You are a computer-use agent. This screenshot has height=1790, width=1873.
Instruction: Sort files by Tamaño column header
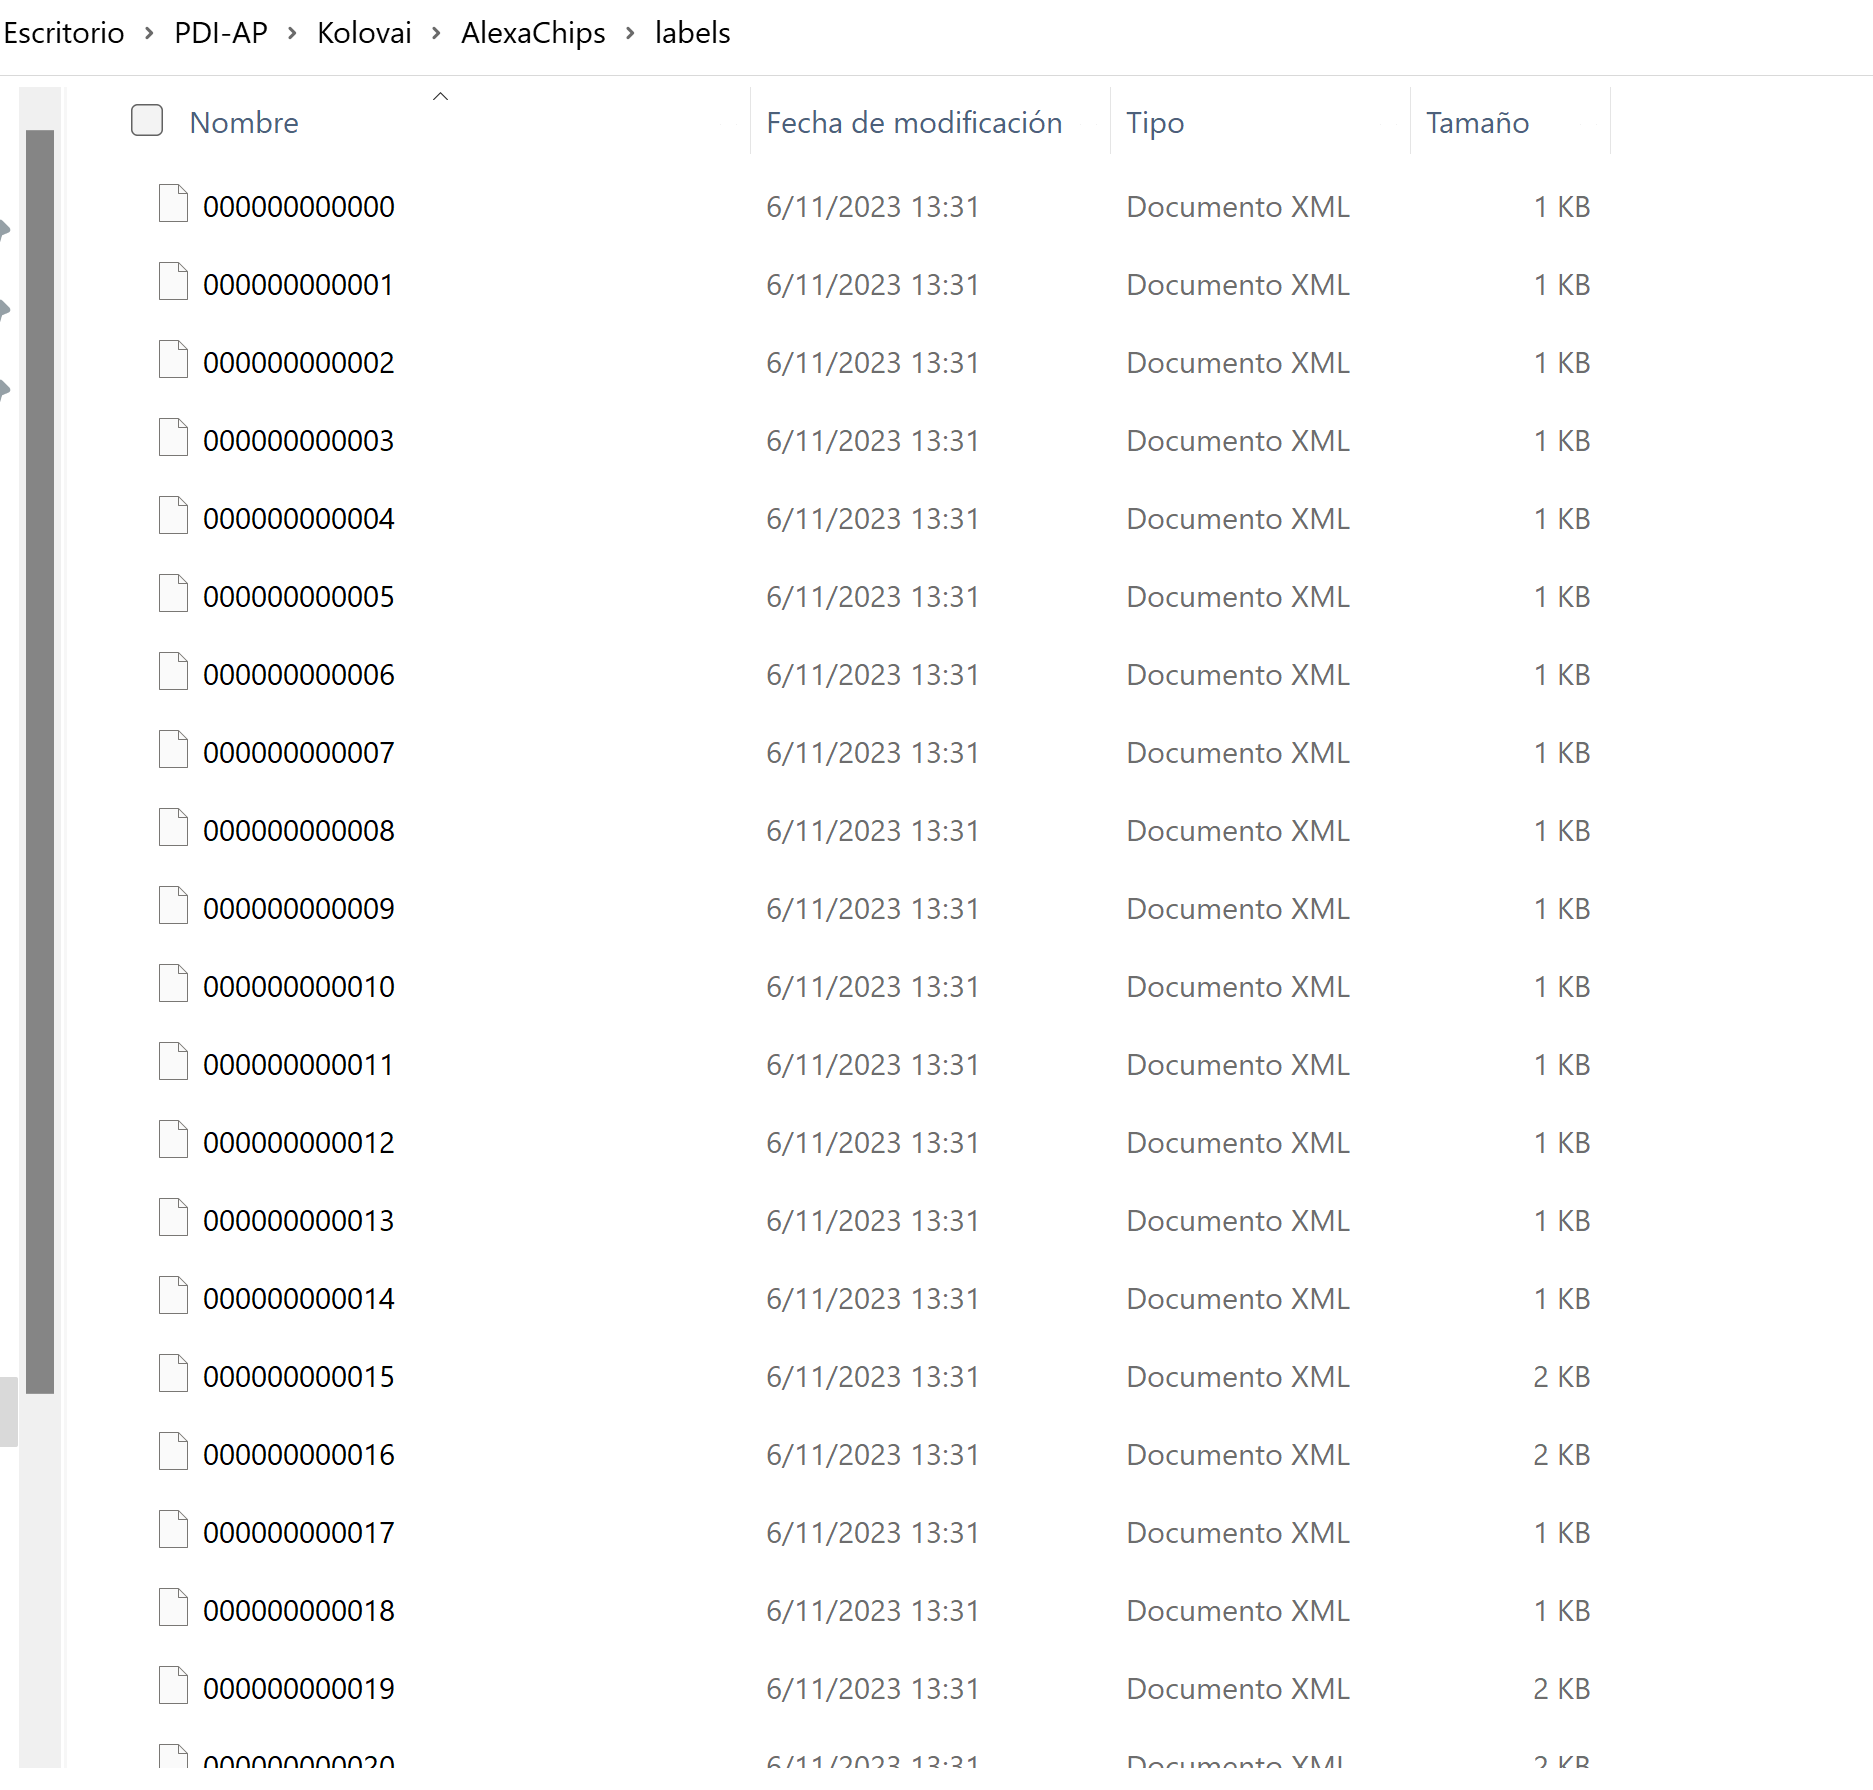tap(1477, 123)
